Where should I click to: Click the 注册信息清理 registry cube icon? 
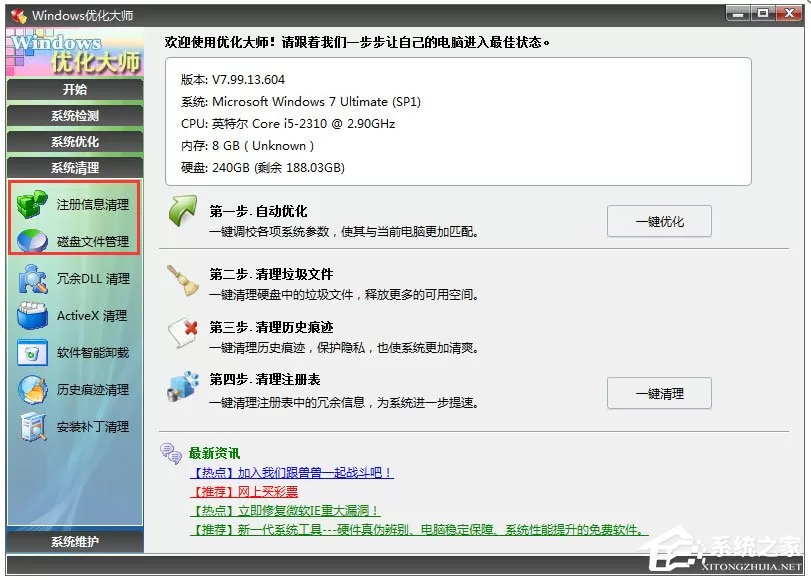pyautogui.click(x=32, y=204)
